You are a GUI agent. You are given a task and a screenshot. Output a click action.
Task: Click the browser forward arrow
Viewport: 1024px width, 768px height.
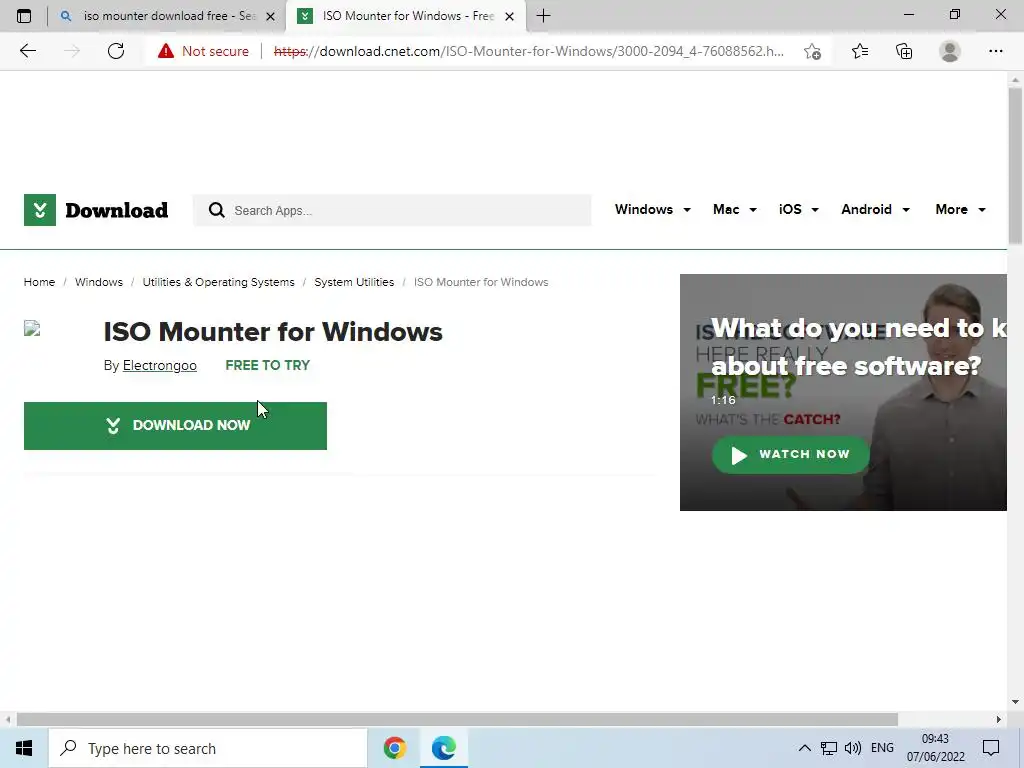[72, 51]
